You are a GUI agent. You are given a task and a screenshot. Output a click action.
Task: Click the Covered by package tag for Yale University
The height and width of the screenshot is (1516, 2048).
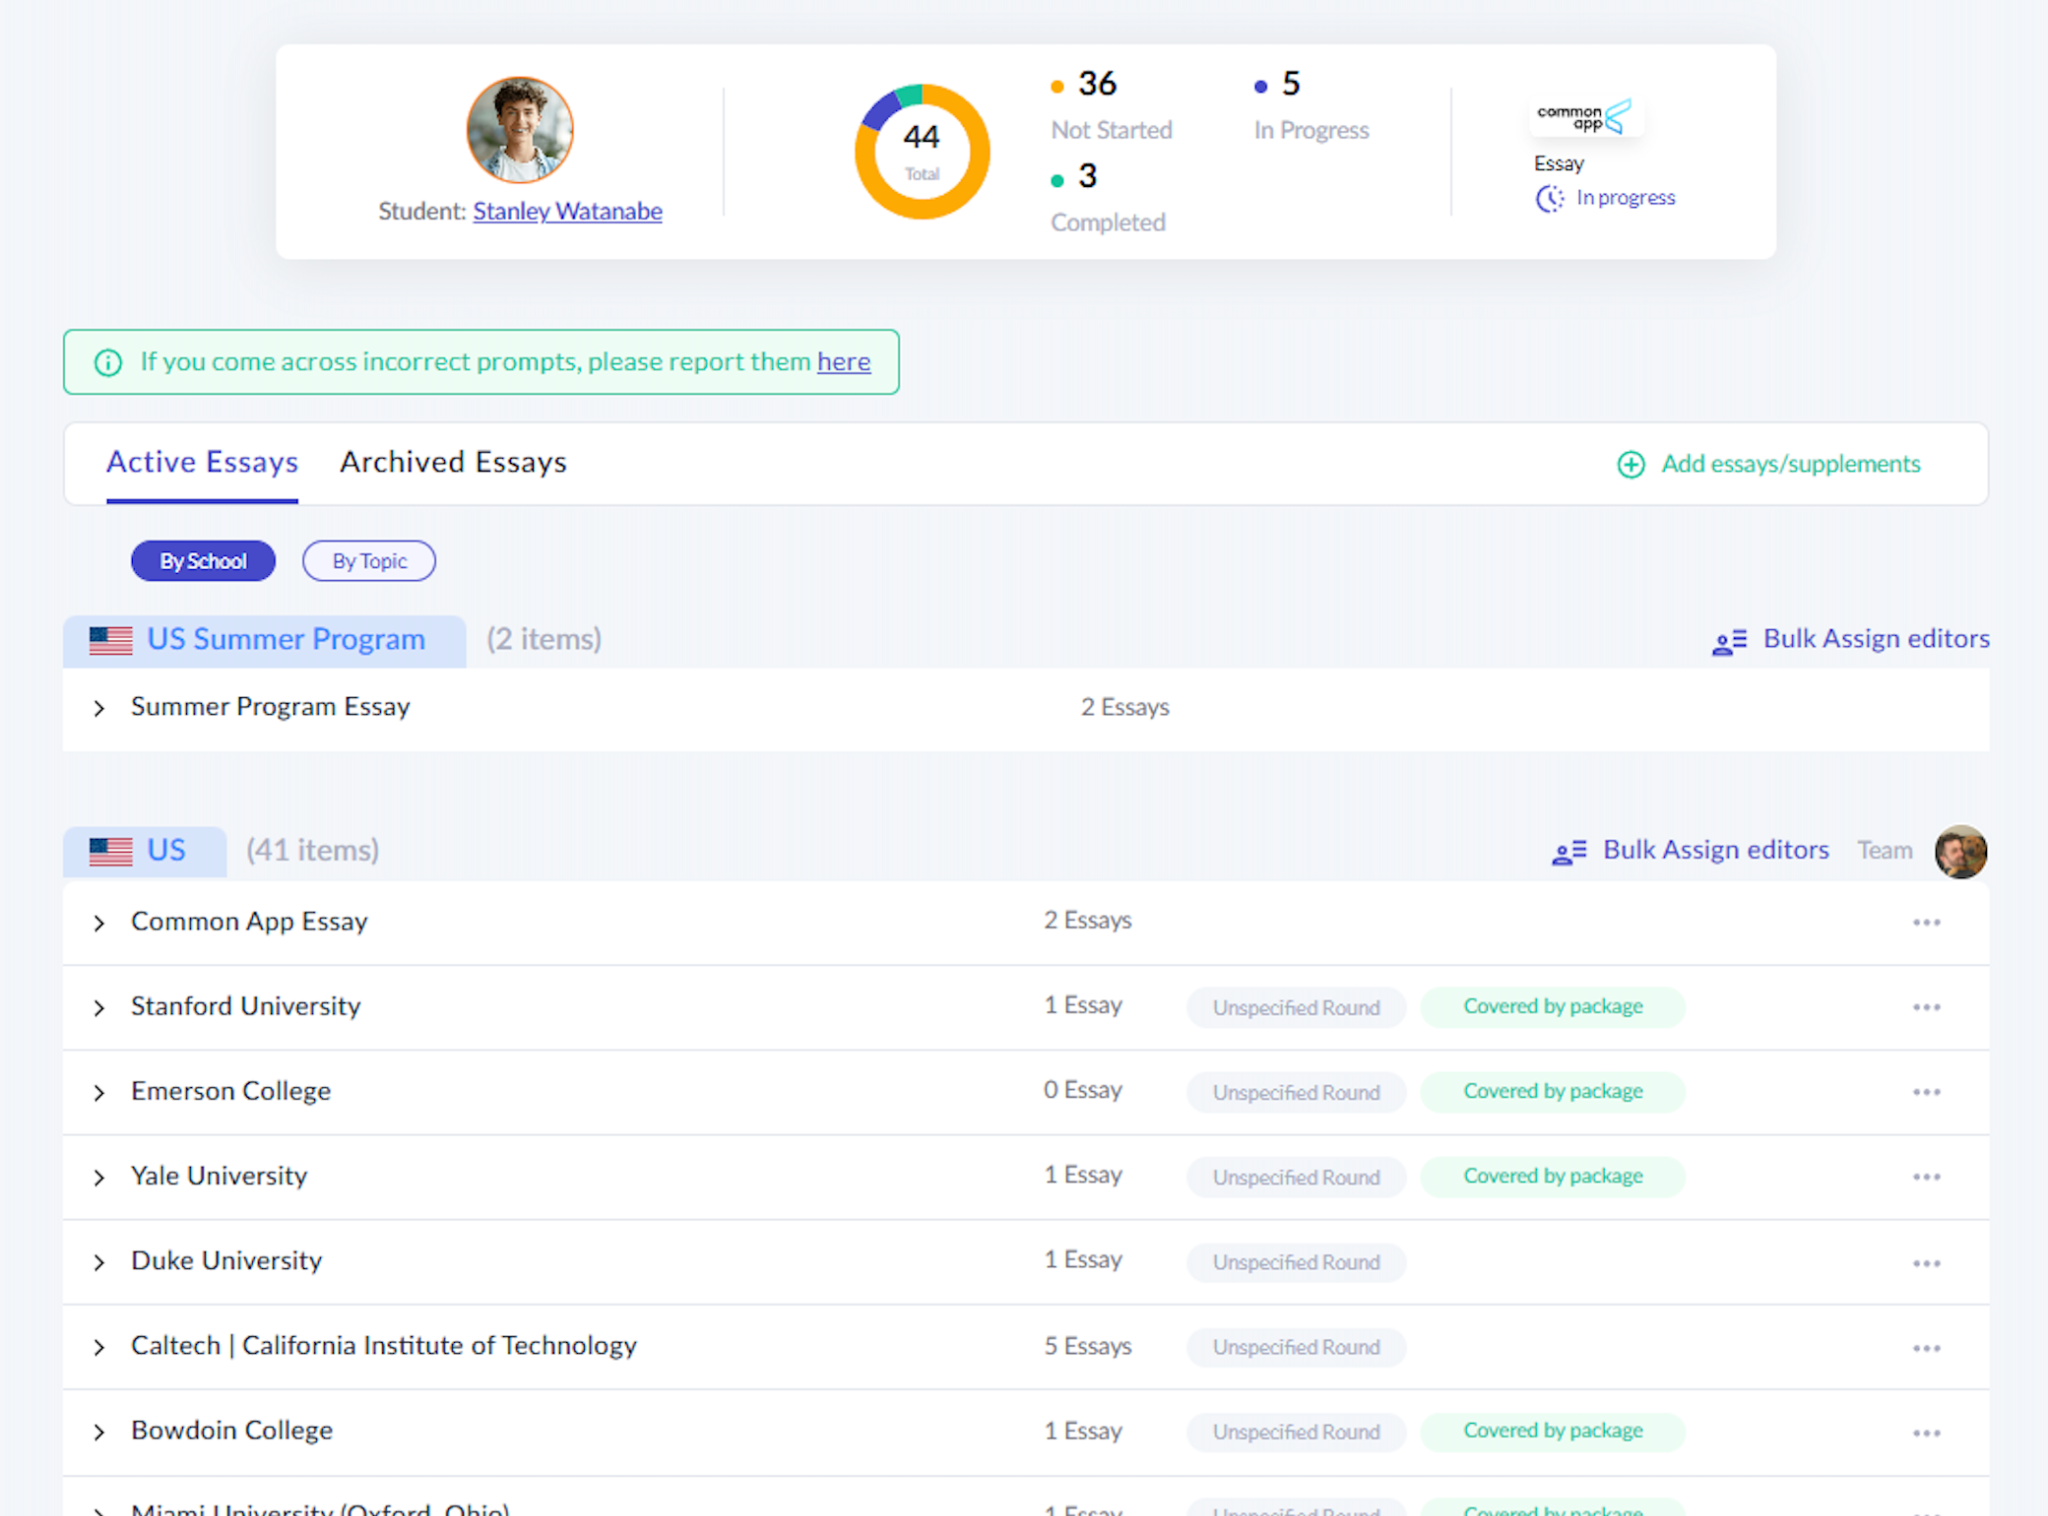coord(1552,1176)
